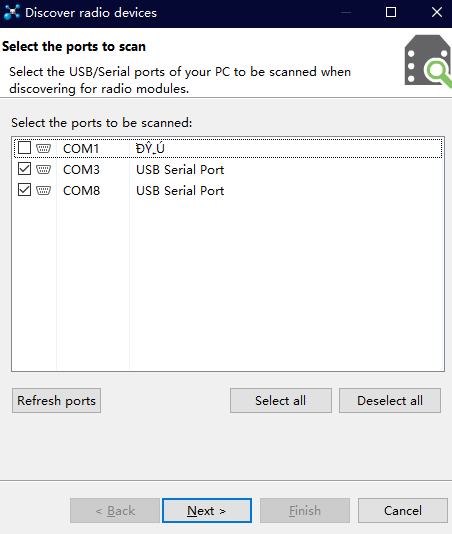Cancel the discover devices wizard

coord(403,511)
